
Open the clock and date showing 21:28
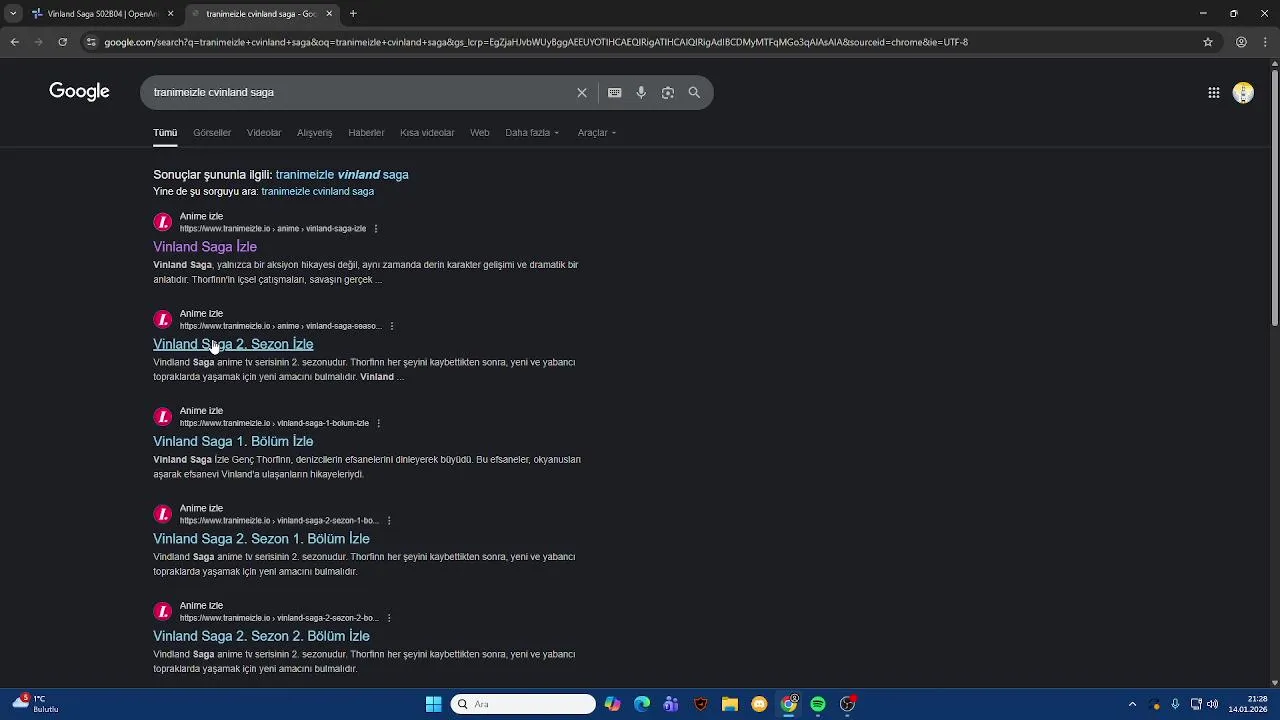1249,704
